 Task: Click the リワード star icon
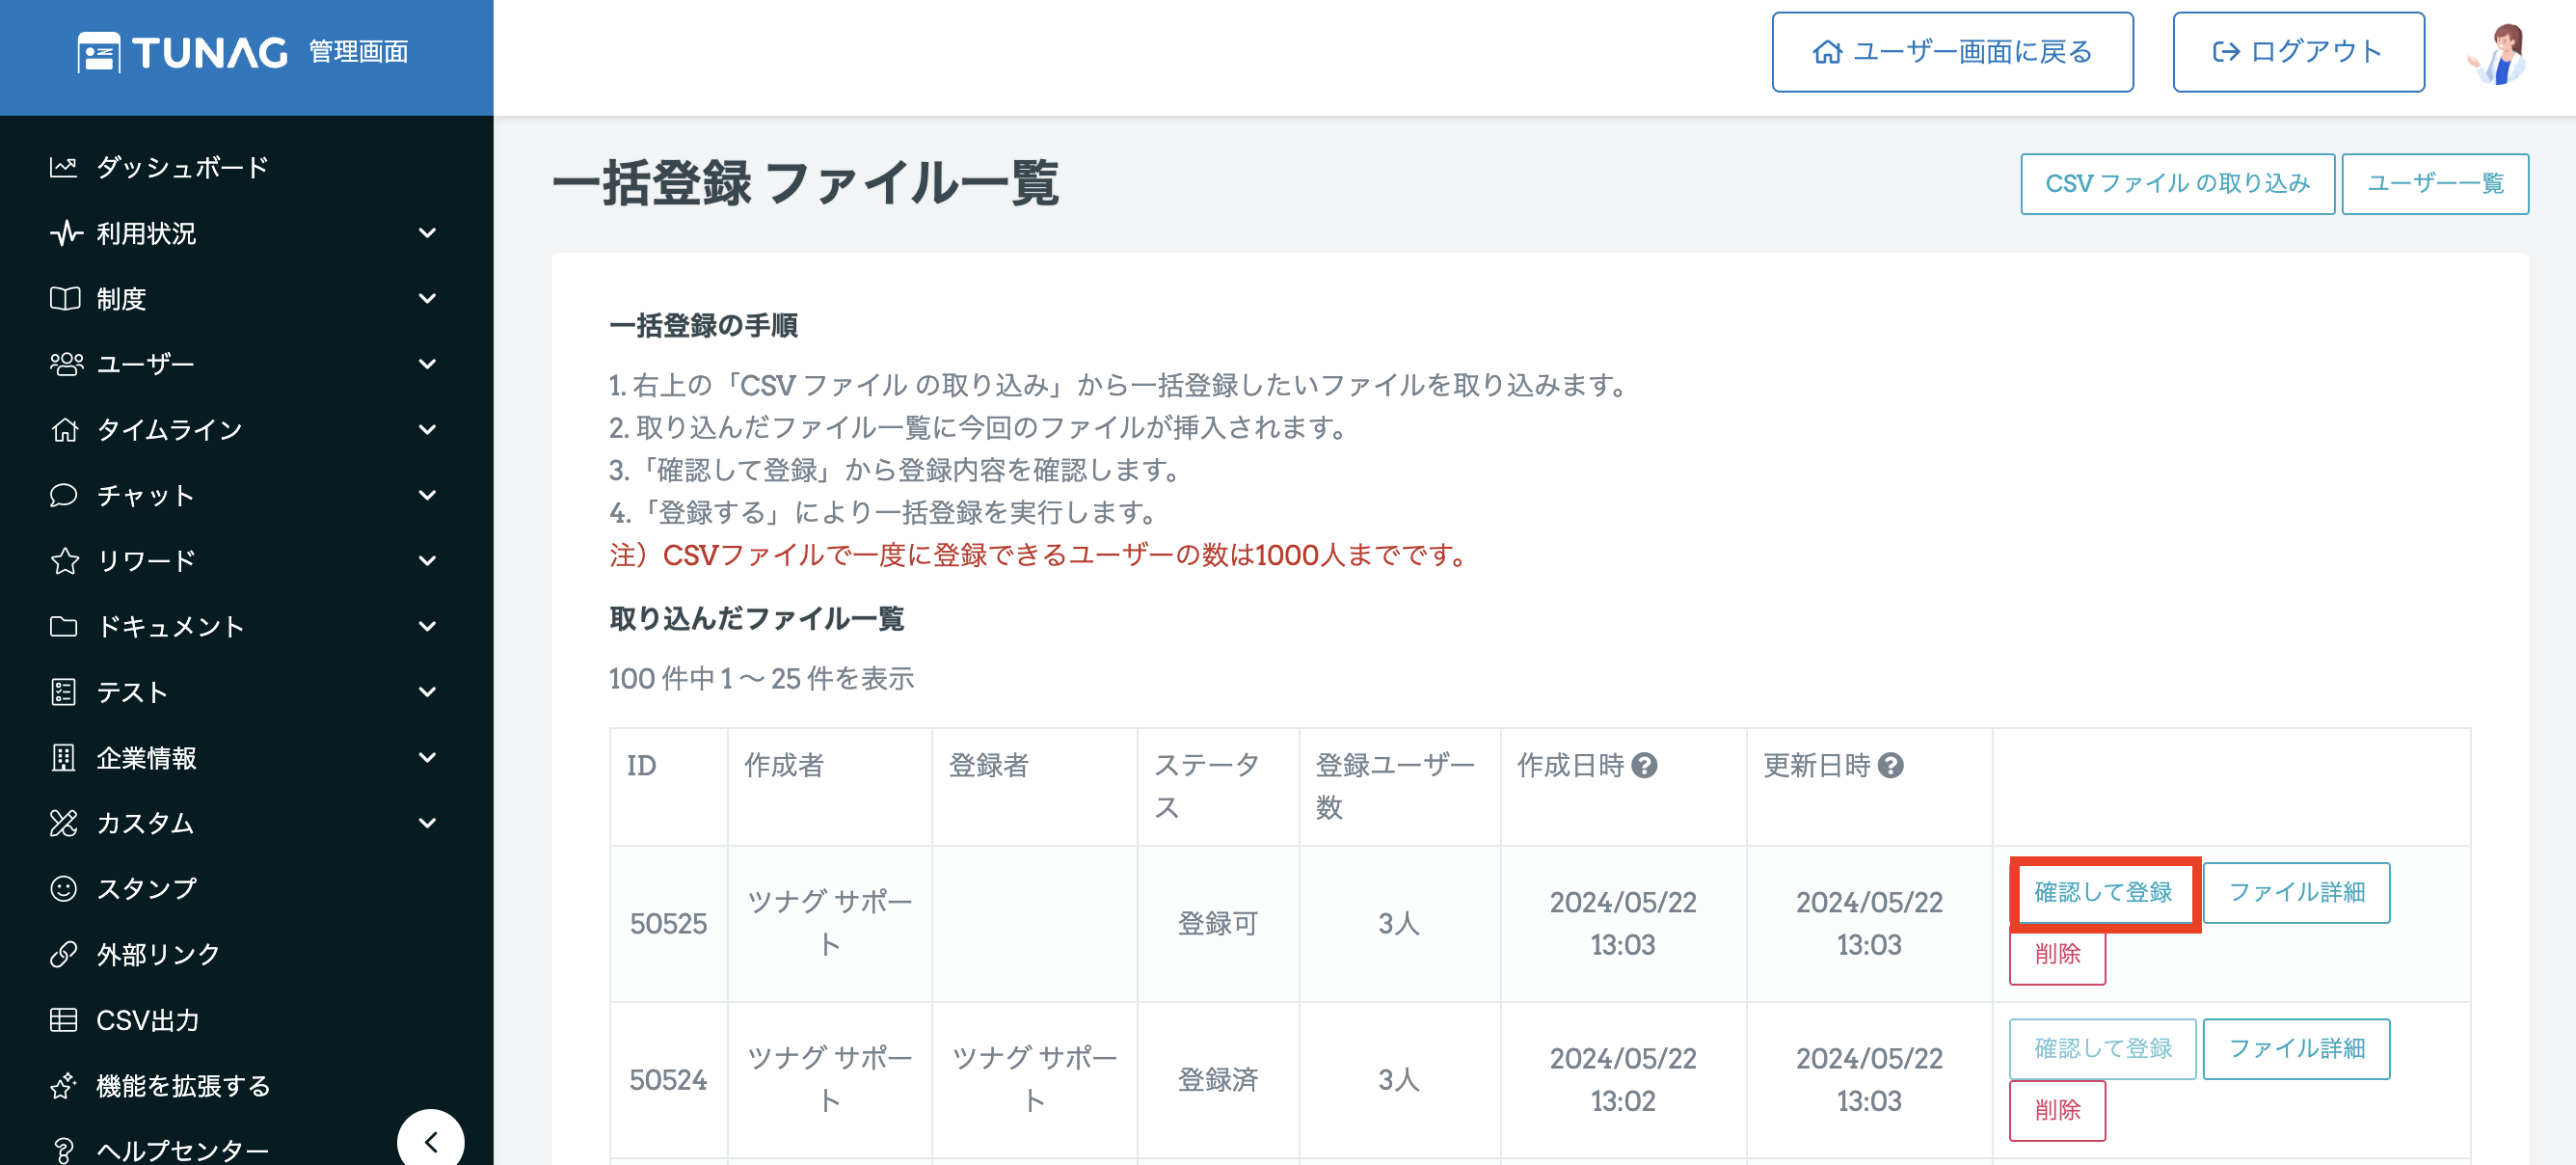pos(64,561)
